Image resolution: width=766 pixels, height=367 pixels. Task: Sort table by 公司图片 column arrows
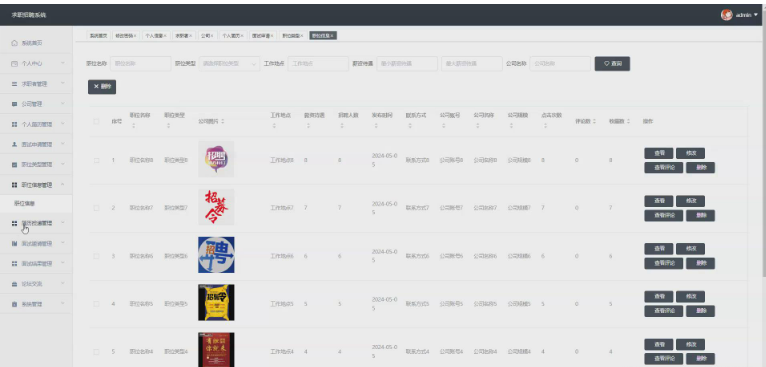[223, 121]
